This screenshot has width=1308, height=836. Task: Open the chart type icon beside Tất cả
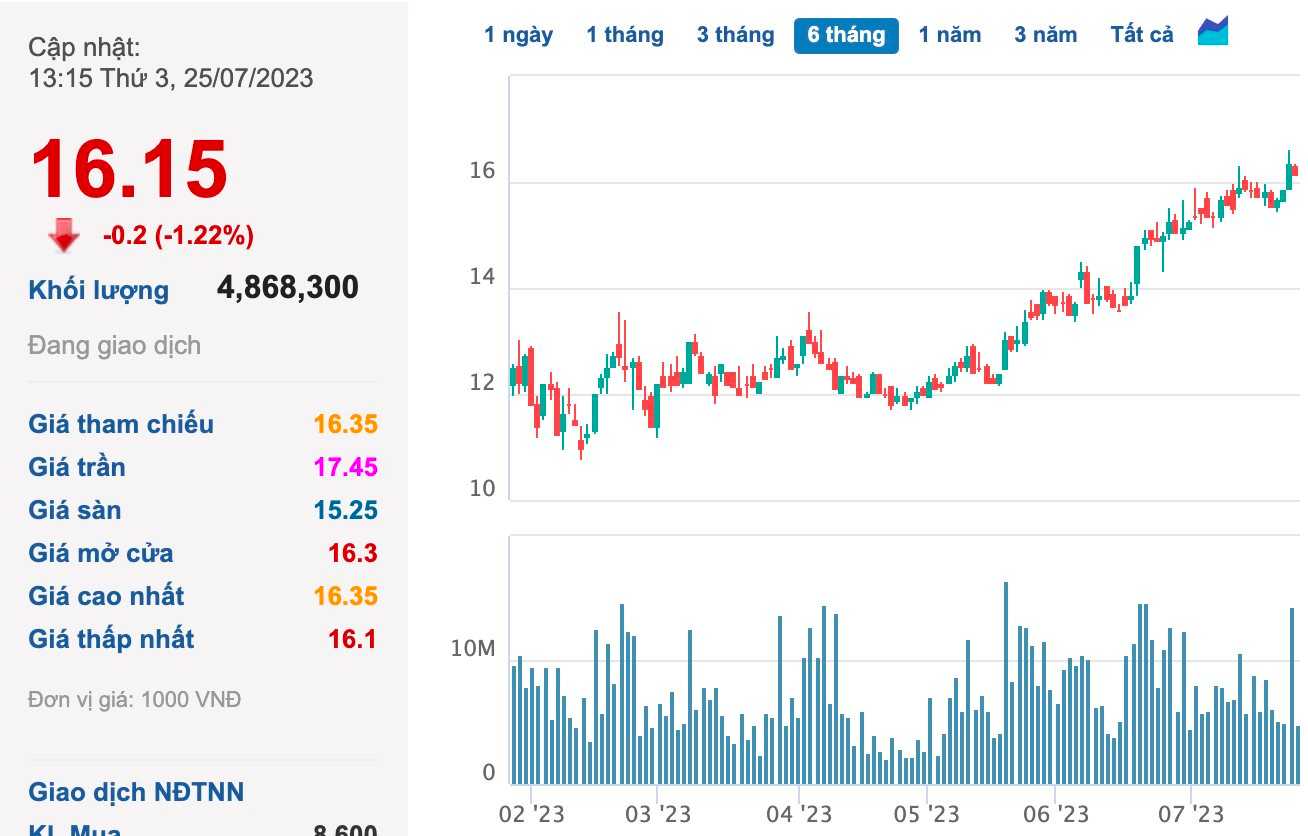pos(1213,31)
